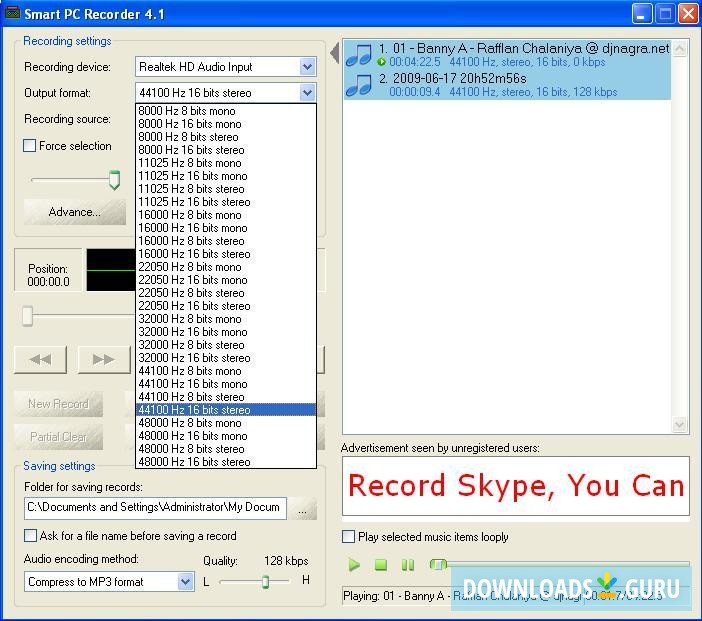Select 48000 Hz 16 bits stereo option

194,462
